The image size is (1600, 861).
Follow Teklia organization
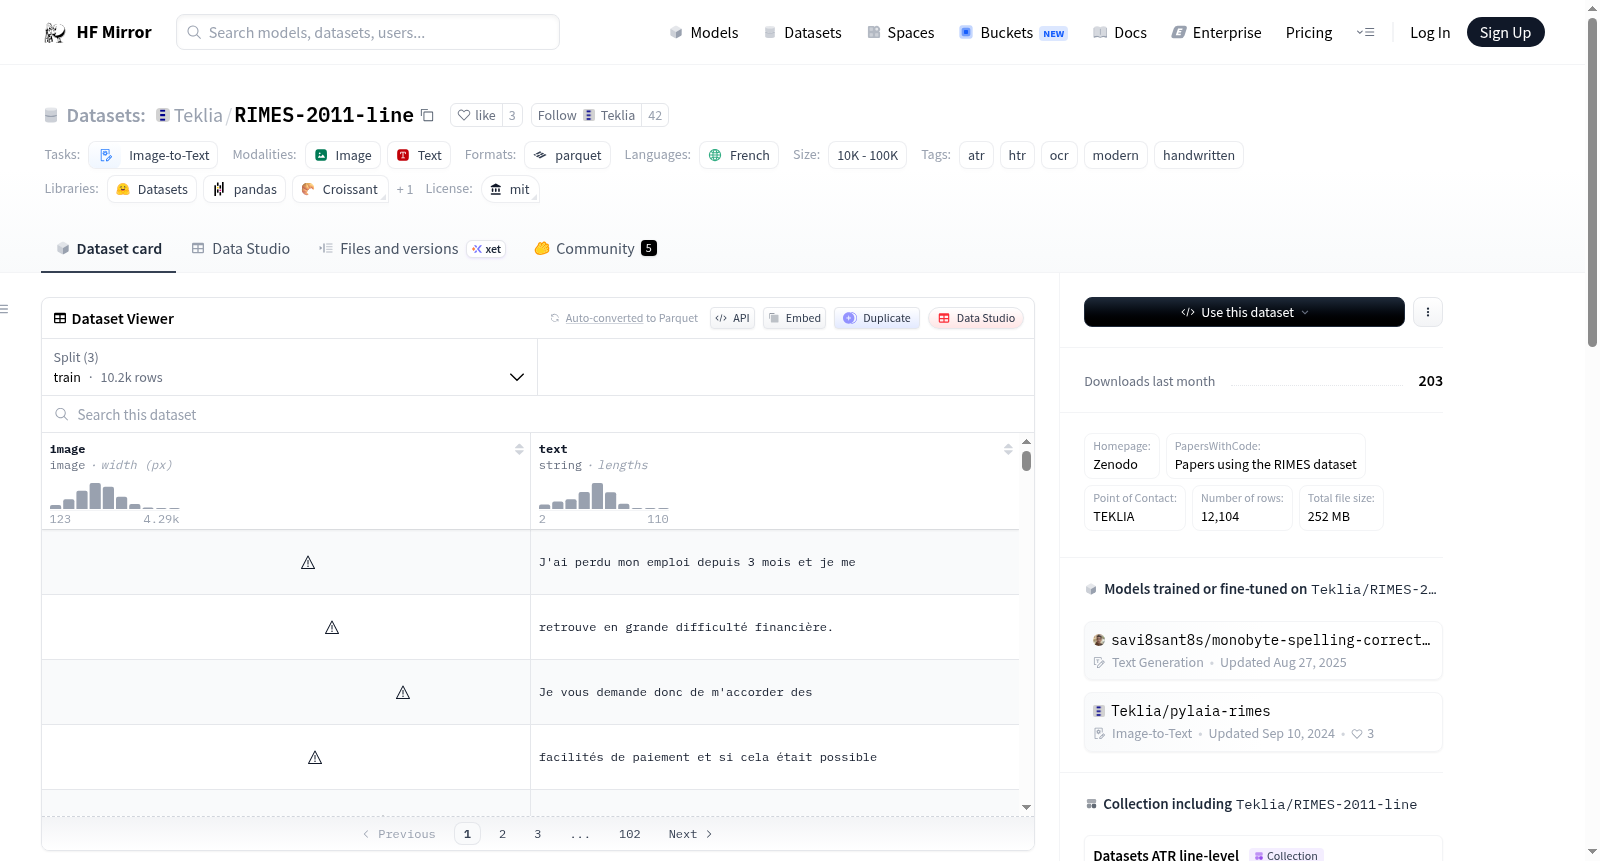pos(586,115)
